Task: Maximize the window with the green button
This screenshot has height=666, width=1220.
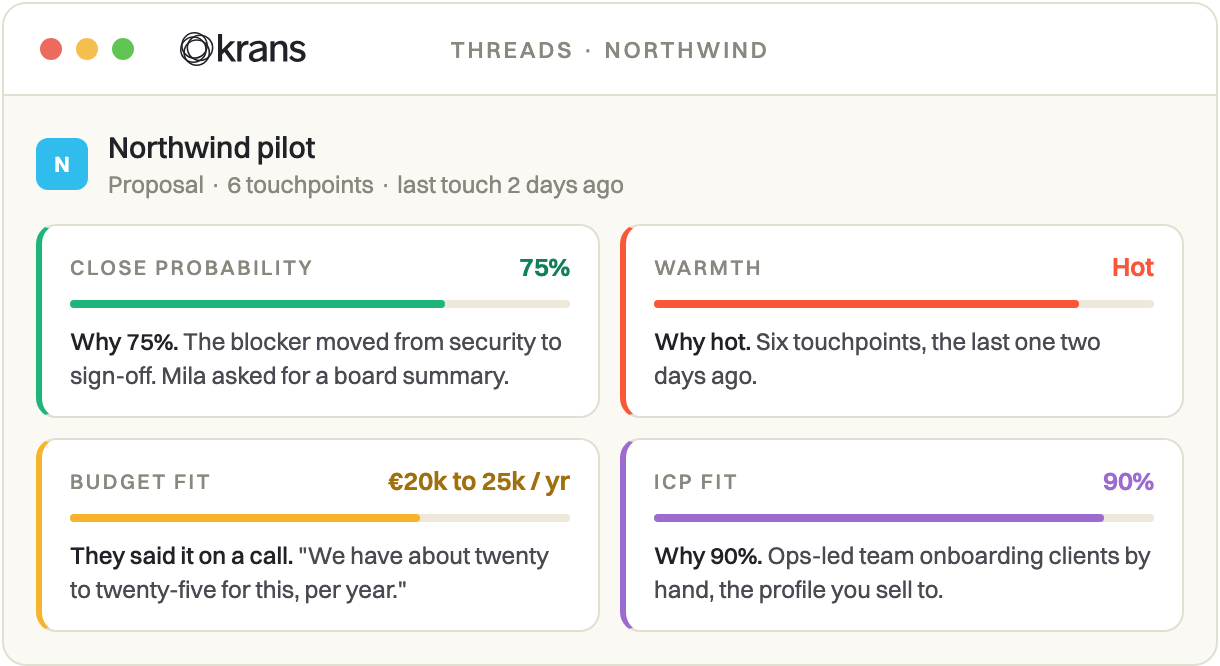Action: click(x=123, y=49)
